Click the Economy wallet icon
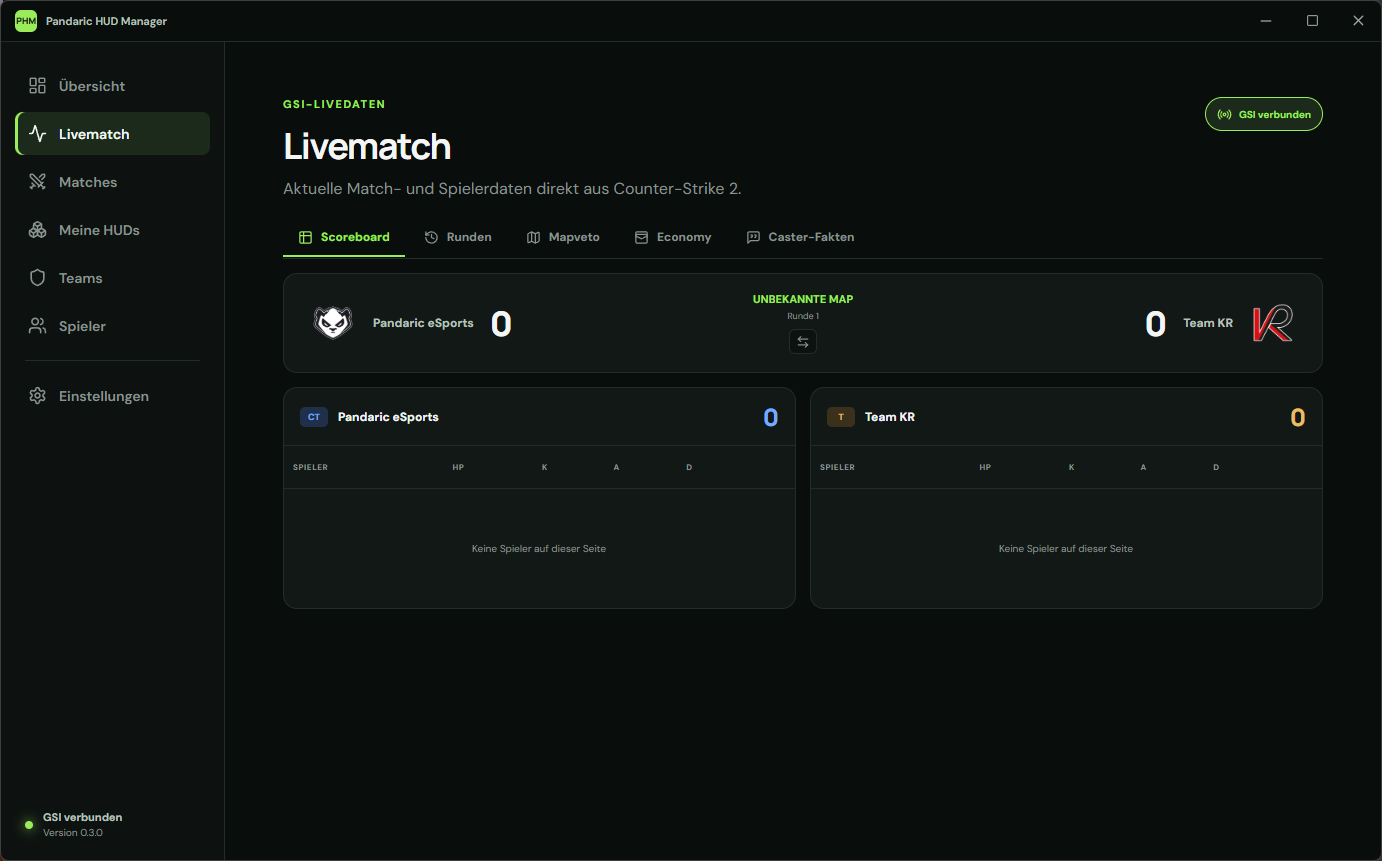 click(x=641, y=237)
